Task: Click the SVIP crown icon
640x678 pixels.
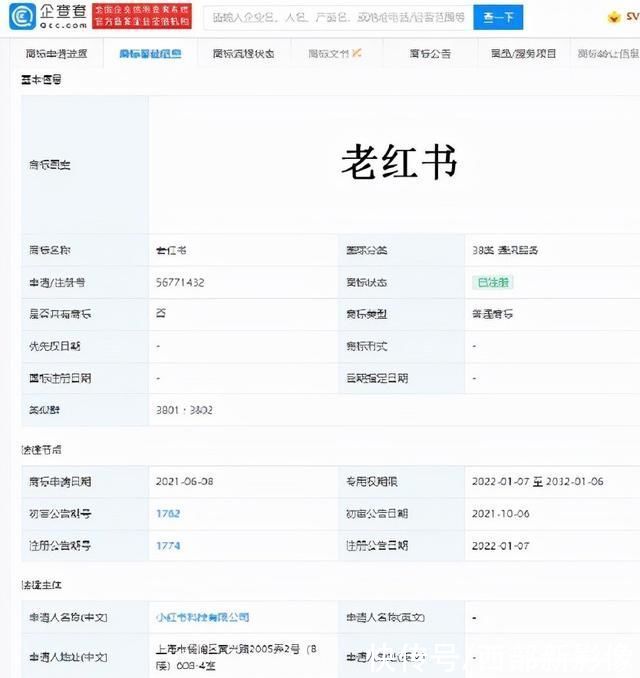Action: (614, 17)
